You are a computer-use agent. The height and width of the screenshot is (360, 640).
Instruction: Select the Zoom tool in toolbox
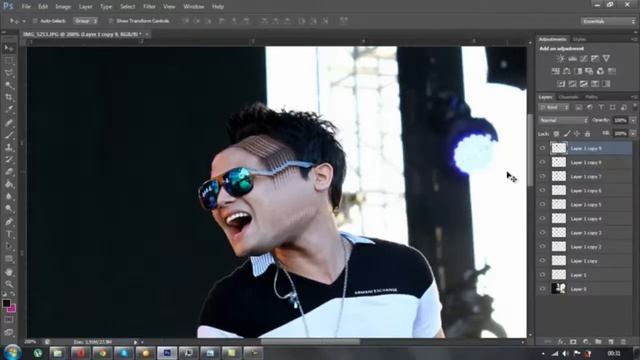pos(9,284)
